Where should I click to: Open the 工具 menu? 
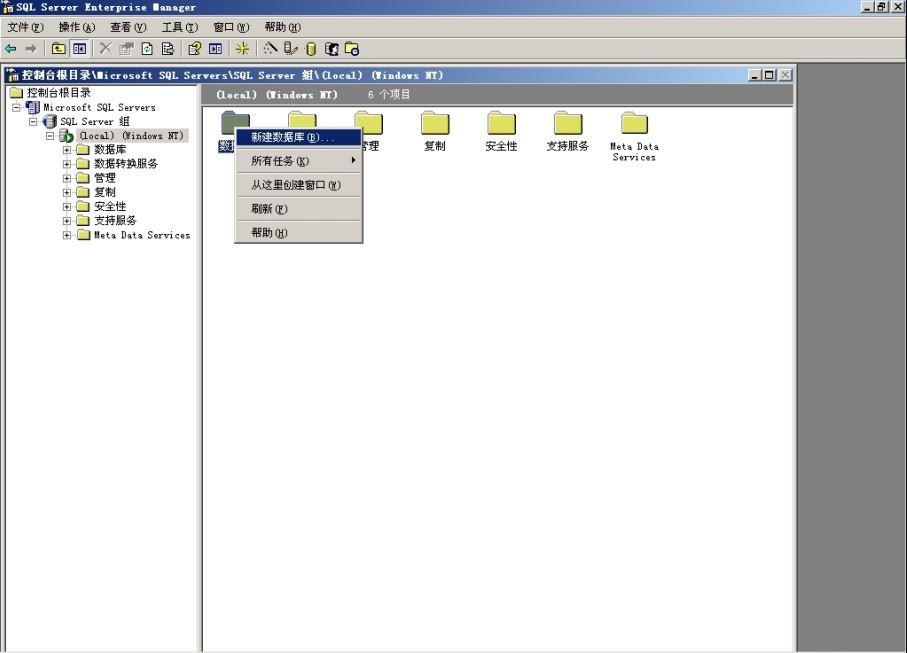click(x=180, y=27)
